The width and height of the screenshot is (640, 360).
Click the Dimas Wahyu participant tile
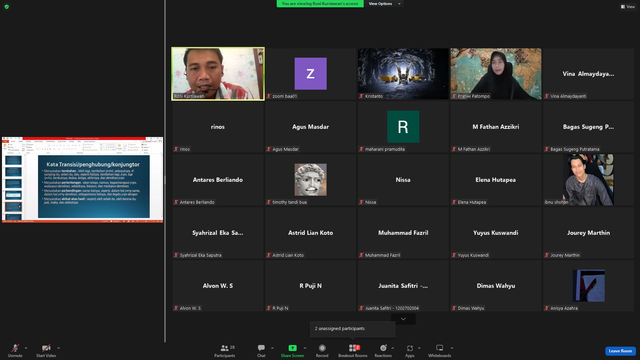(x=496, y=286)
